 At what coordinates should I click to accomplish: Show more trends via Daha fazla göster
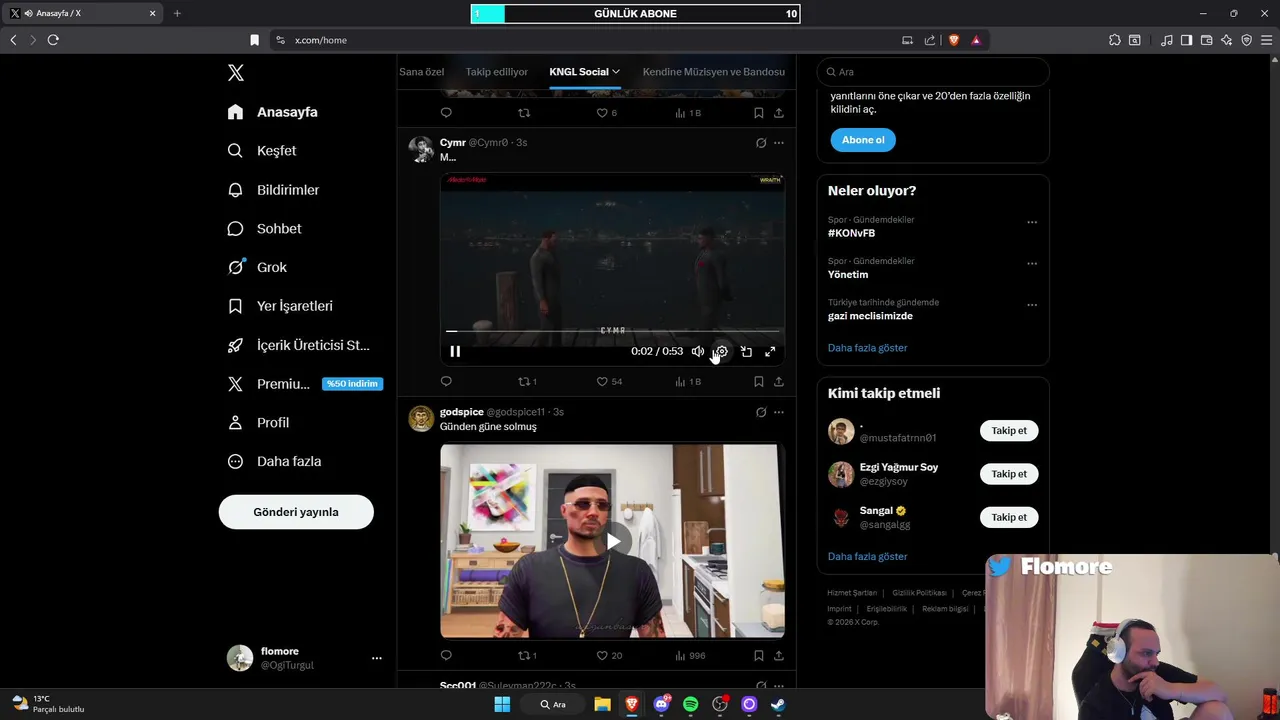pos(867,348)
